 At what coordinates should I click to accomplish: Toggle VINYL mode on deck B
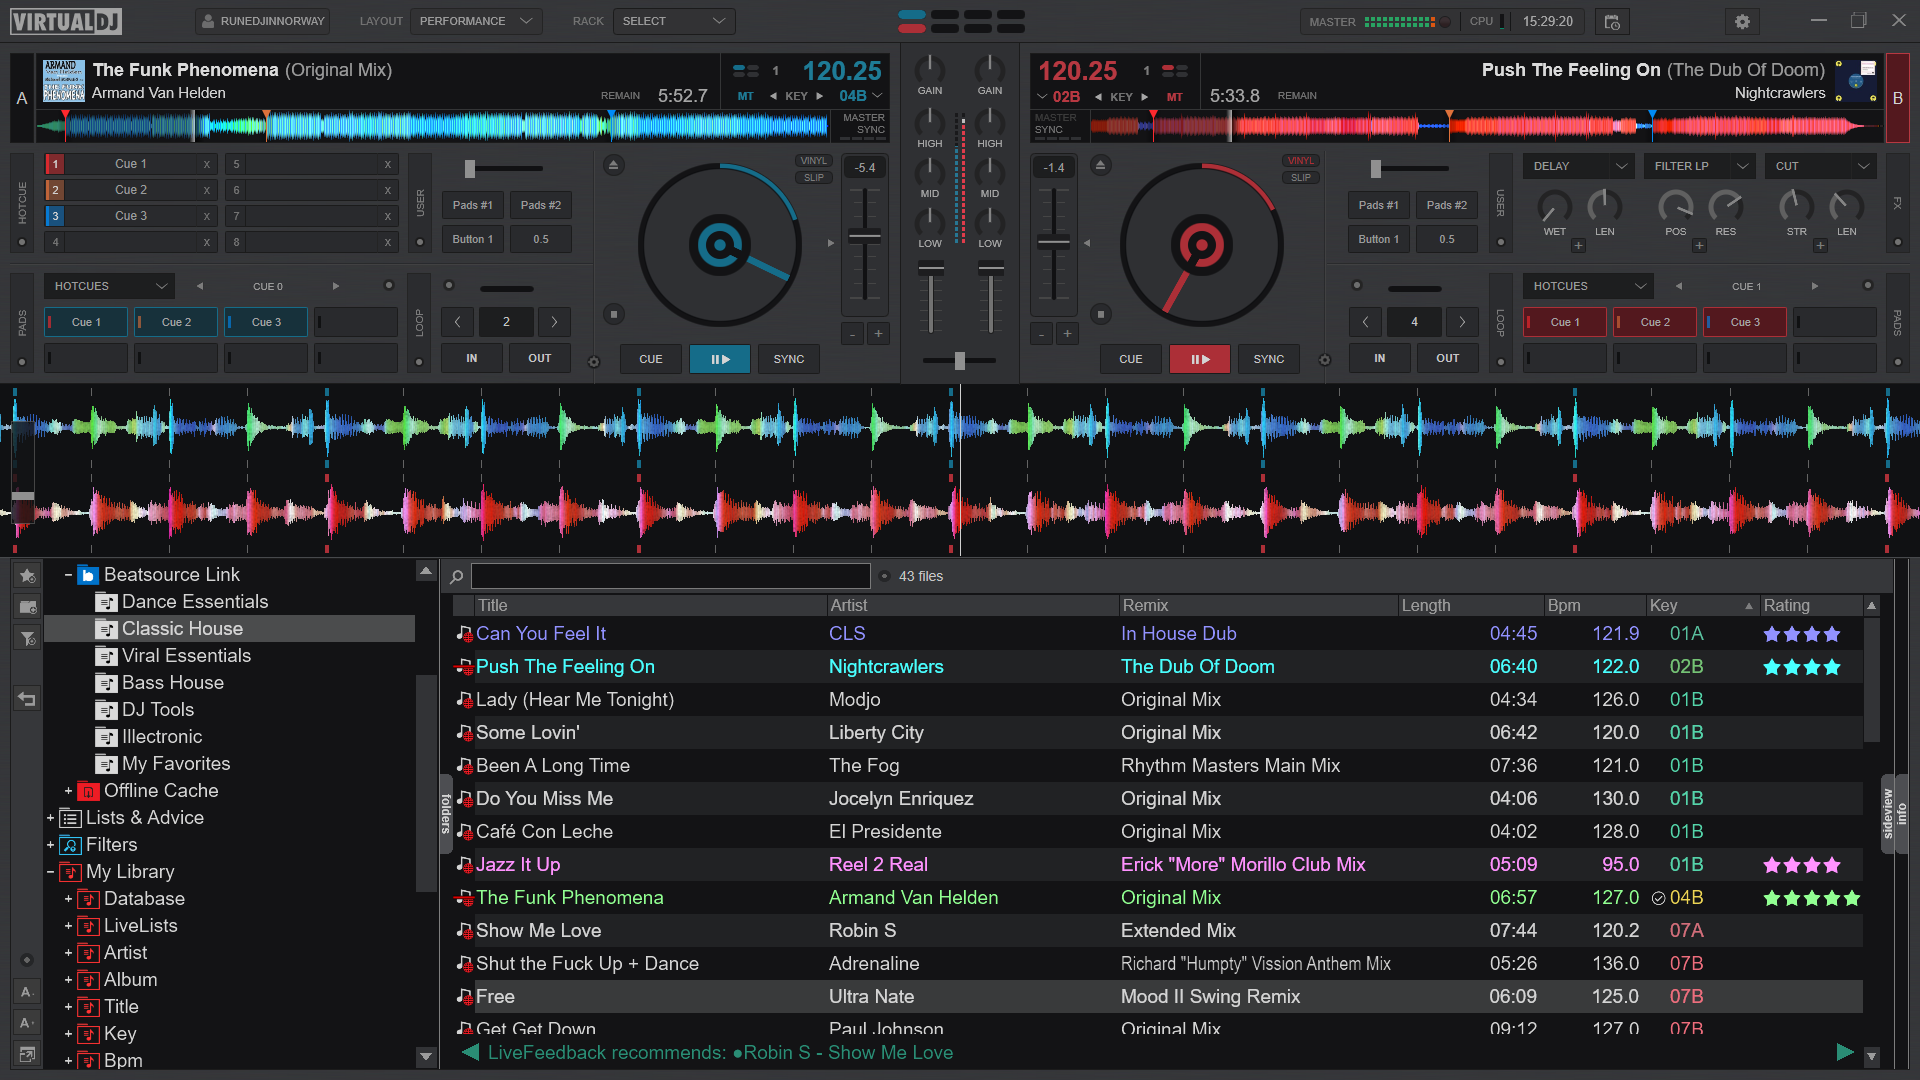tap(1300, 161)
